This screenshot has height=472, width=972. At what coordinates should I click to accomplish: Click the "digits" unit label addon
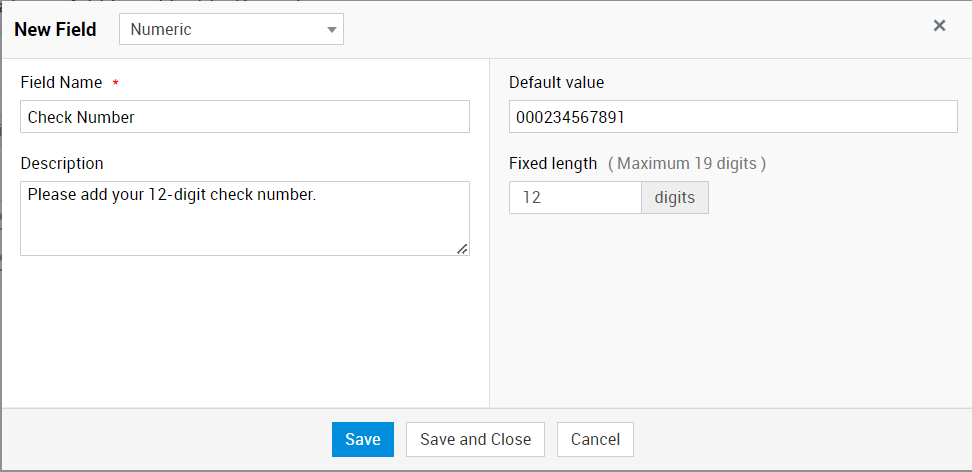(x=674, y=198)
